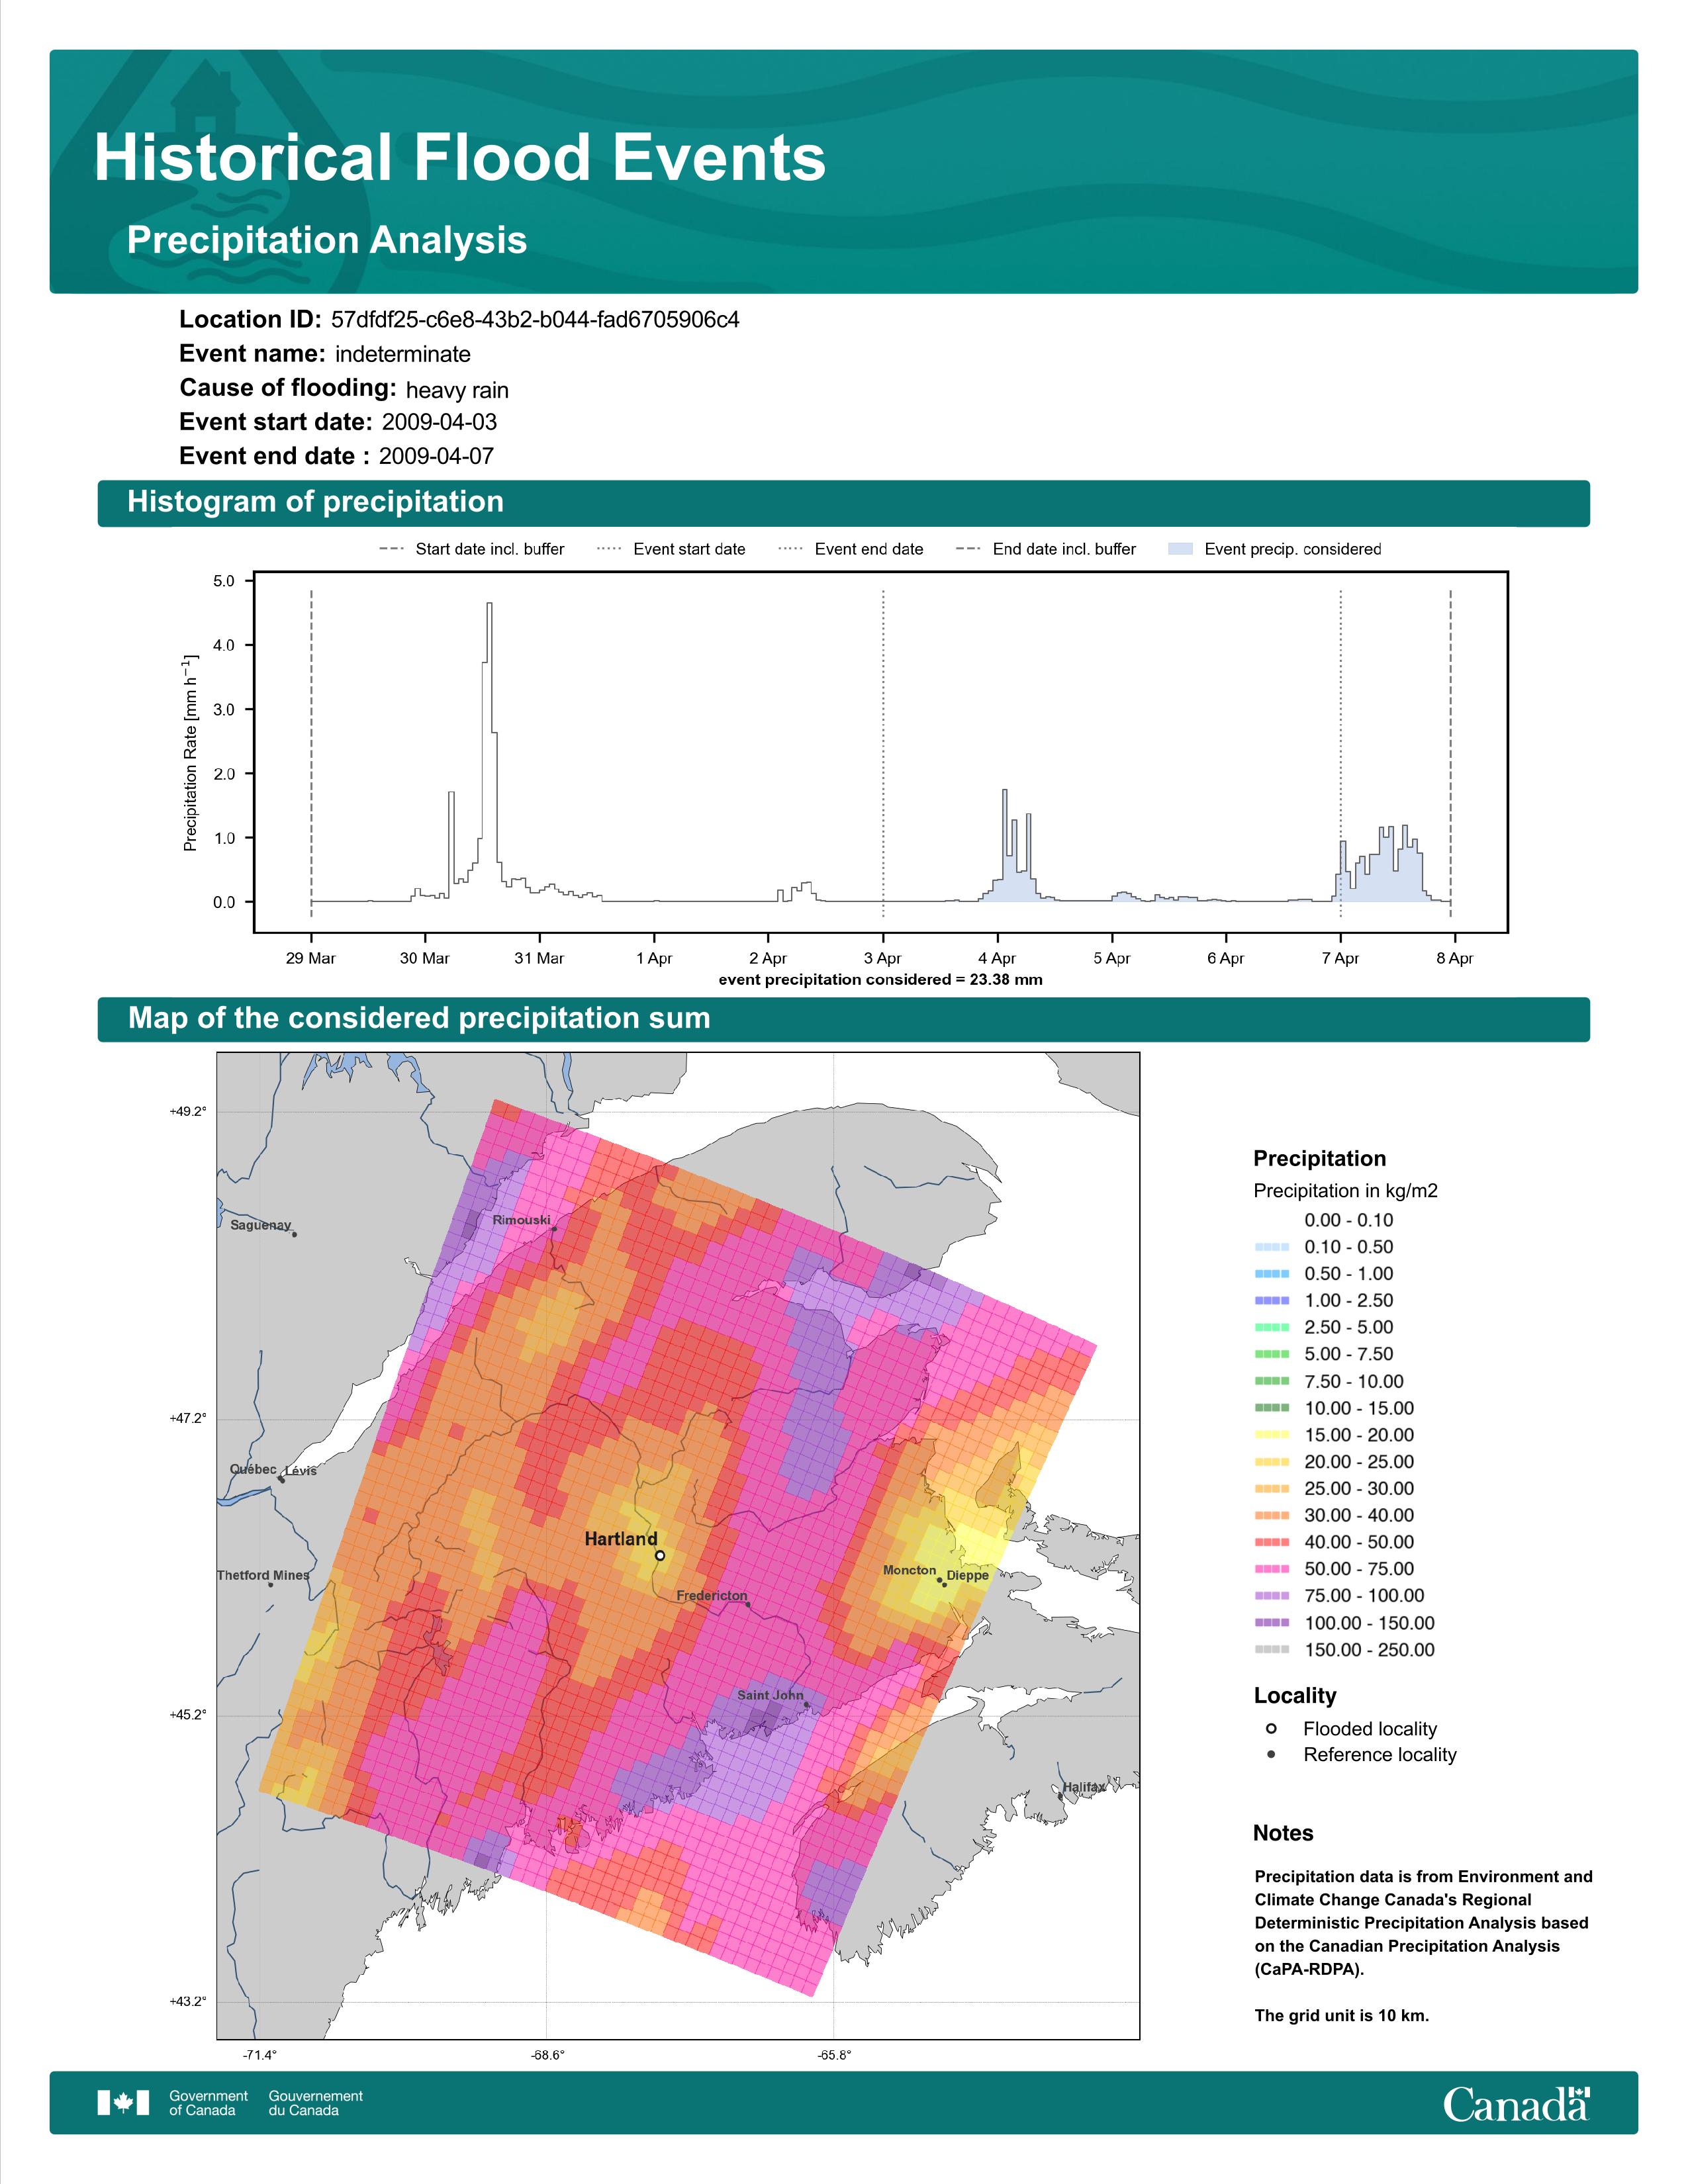Click the -68.6° longitude label

548,2055
